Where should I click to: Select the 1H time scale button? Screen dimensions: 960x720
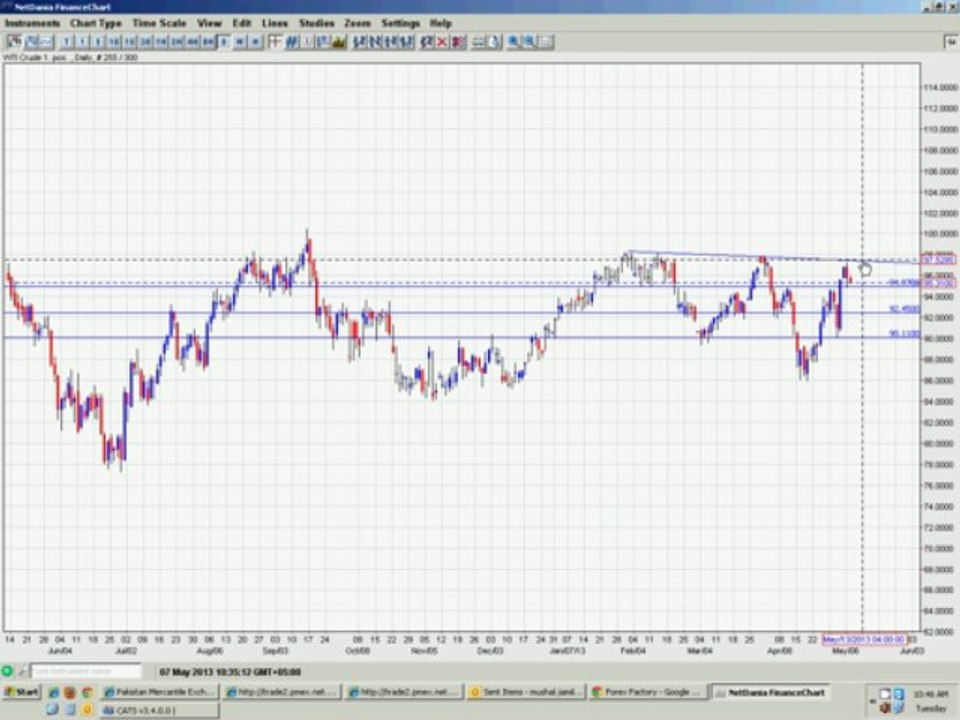pos(161,42)
